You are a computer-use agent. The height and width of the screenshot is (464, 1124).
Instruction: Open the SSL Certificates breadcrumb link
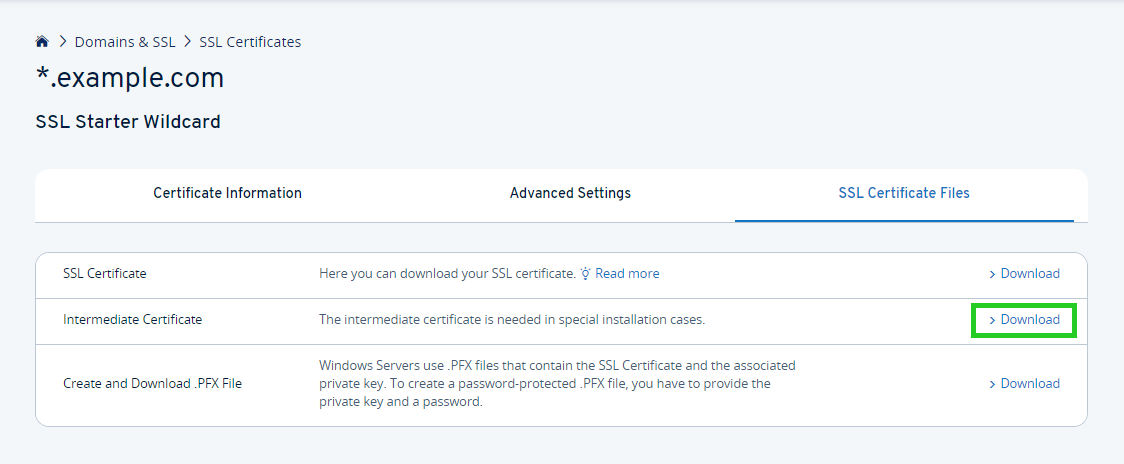[x=250, y=42]
